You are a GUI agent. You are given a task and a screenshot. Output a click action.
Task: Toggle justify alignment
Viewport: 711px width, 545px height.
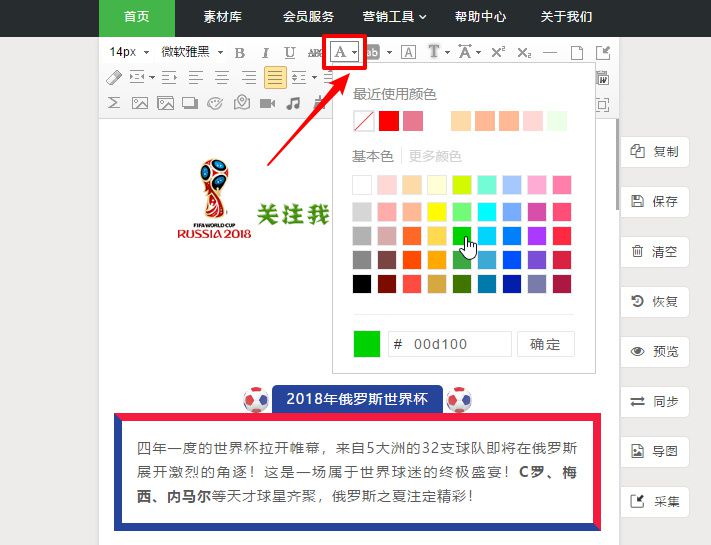click(x=275, y=78)
